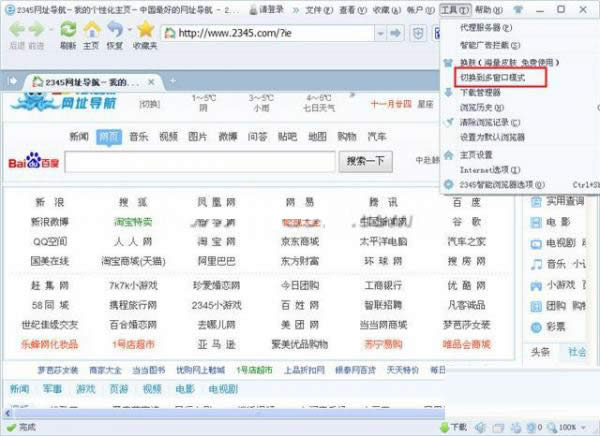Open 2345智能浏览器选项 menu item
The width and height of the screenshot is (600, 436).
(x=502, y=185)
